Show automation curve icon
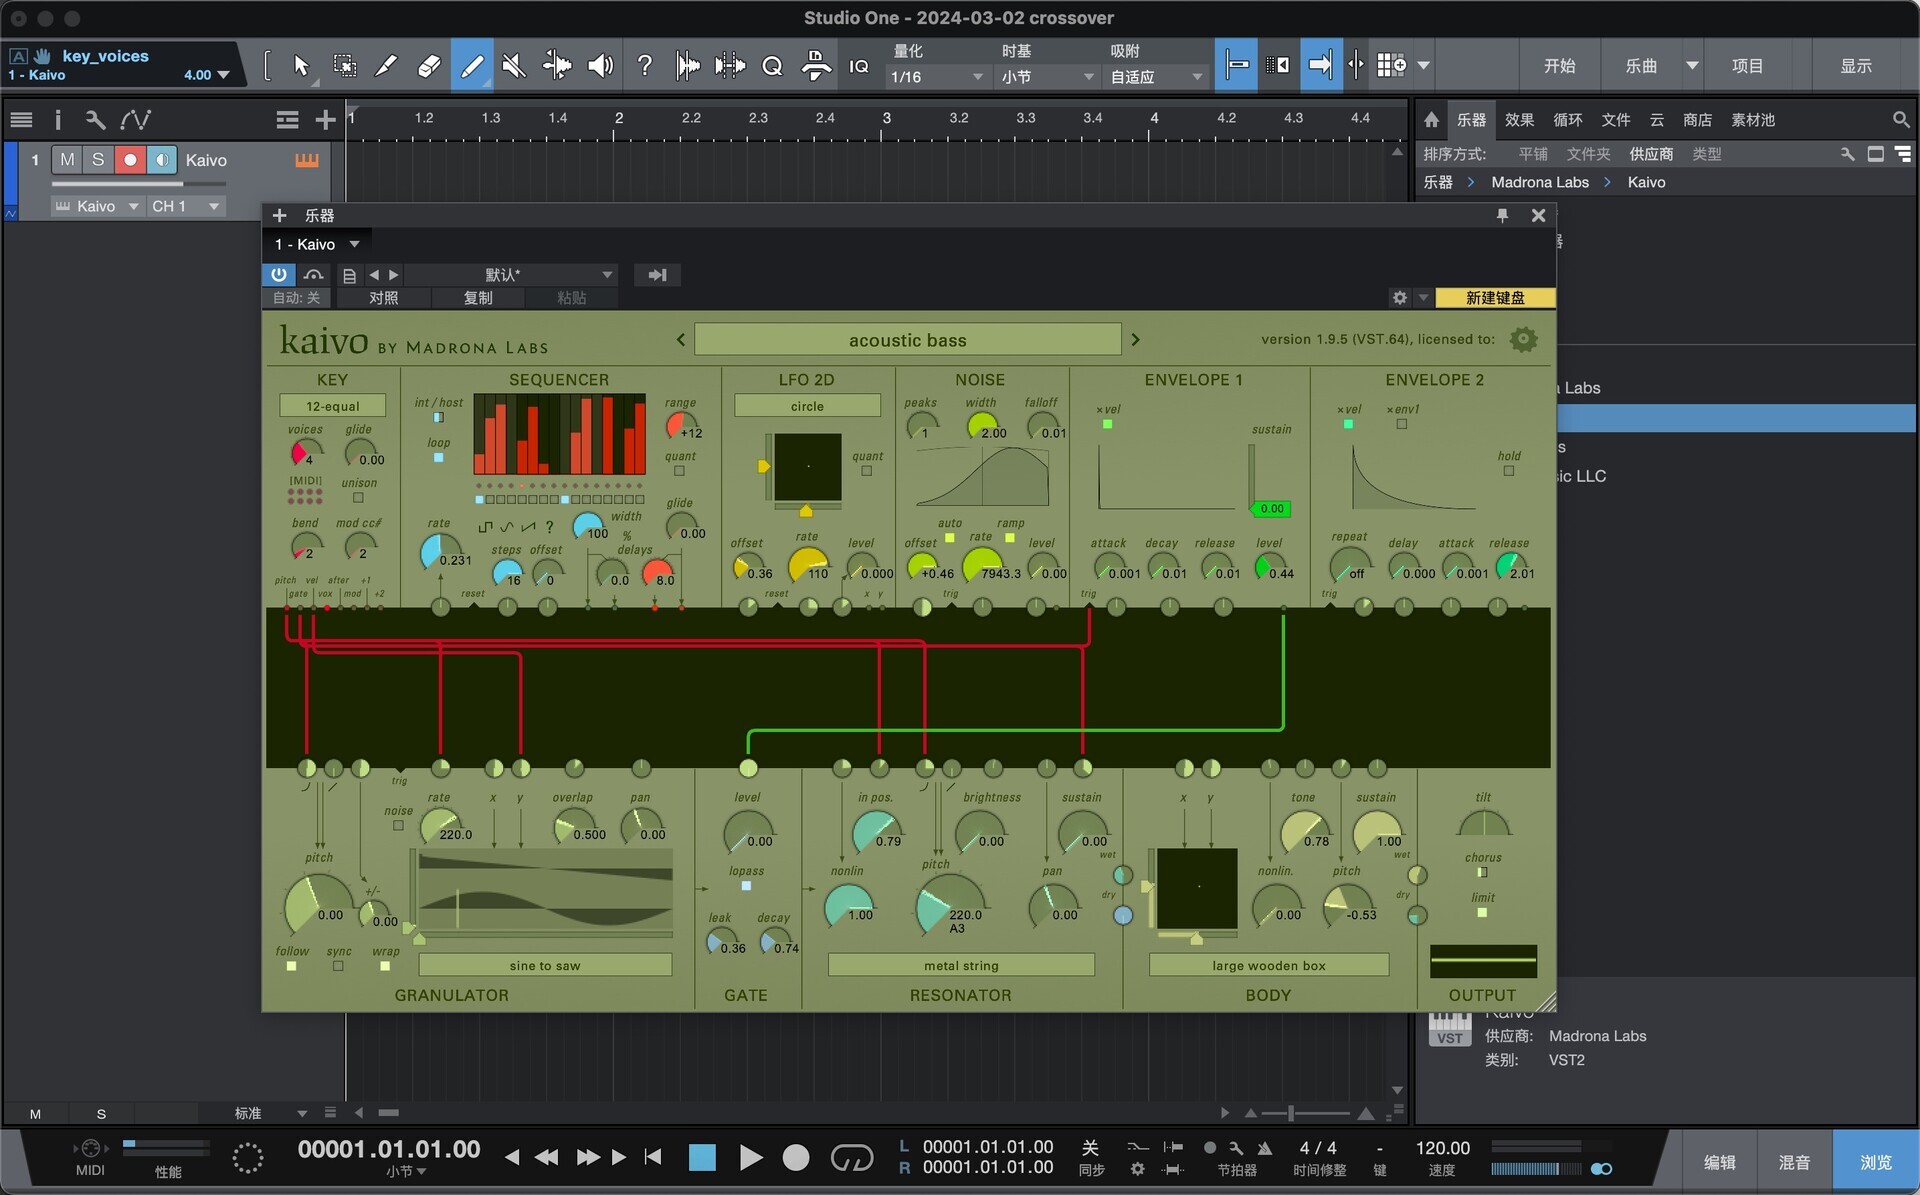1920x1195 pixels. (136, 120)
